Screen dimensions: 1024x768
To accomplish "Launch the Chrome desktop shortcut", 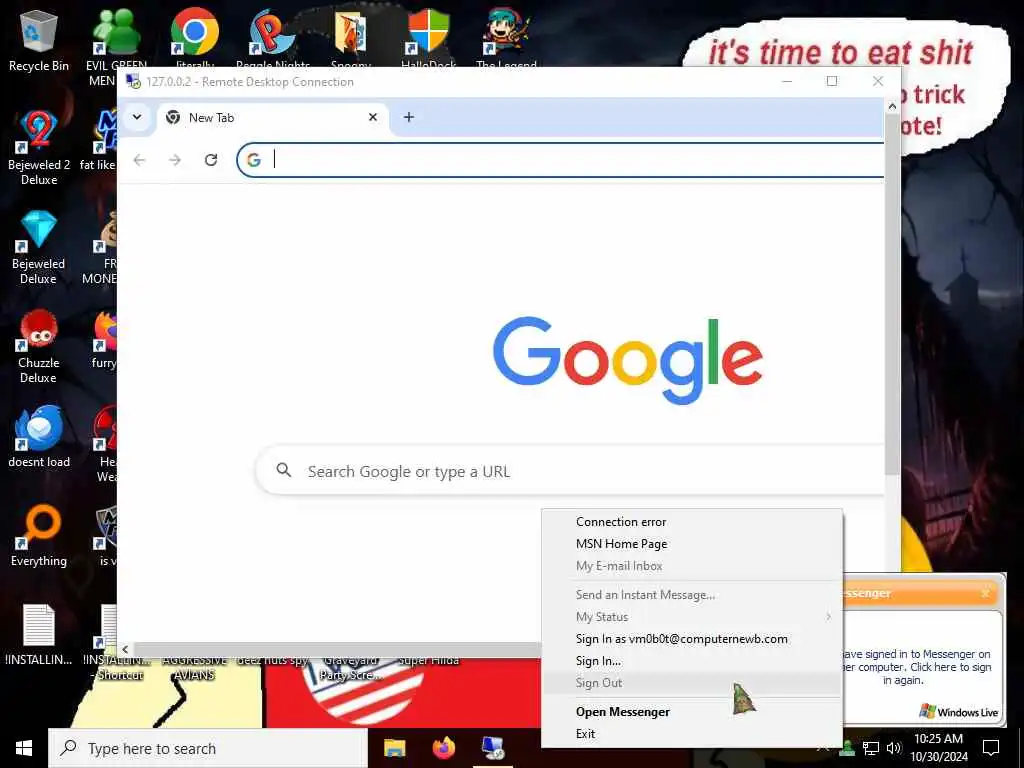I will pos(195,38).
